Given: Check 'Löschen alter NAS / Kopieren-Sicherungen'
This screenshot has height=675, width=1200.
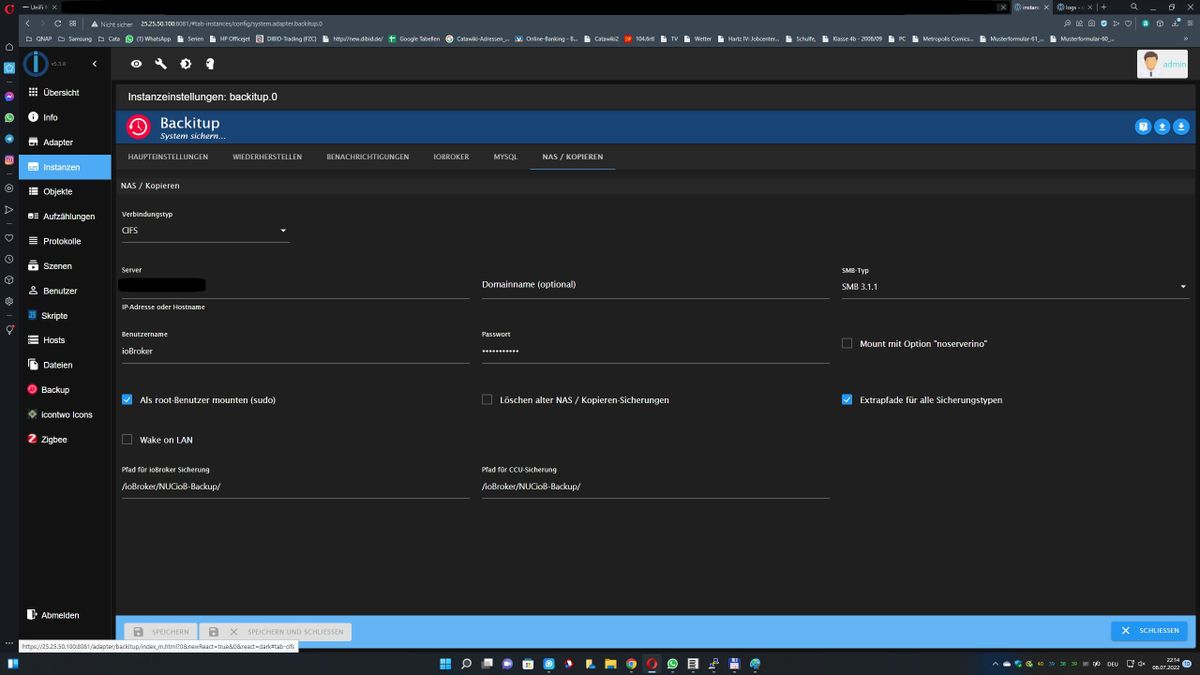Looking at the screenshot, I should pos(487,400).
